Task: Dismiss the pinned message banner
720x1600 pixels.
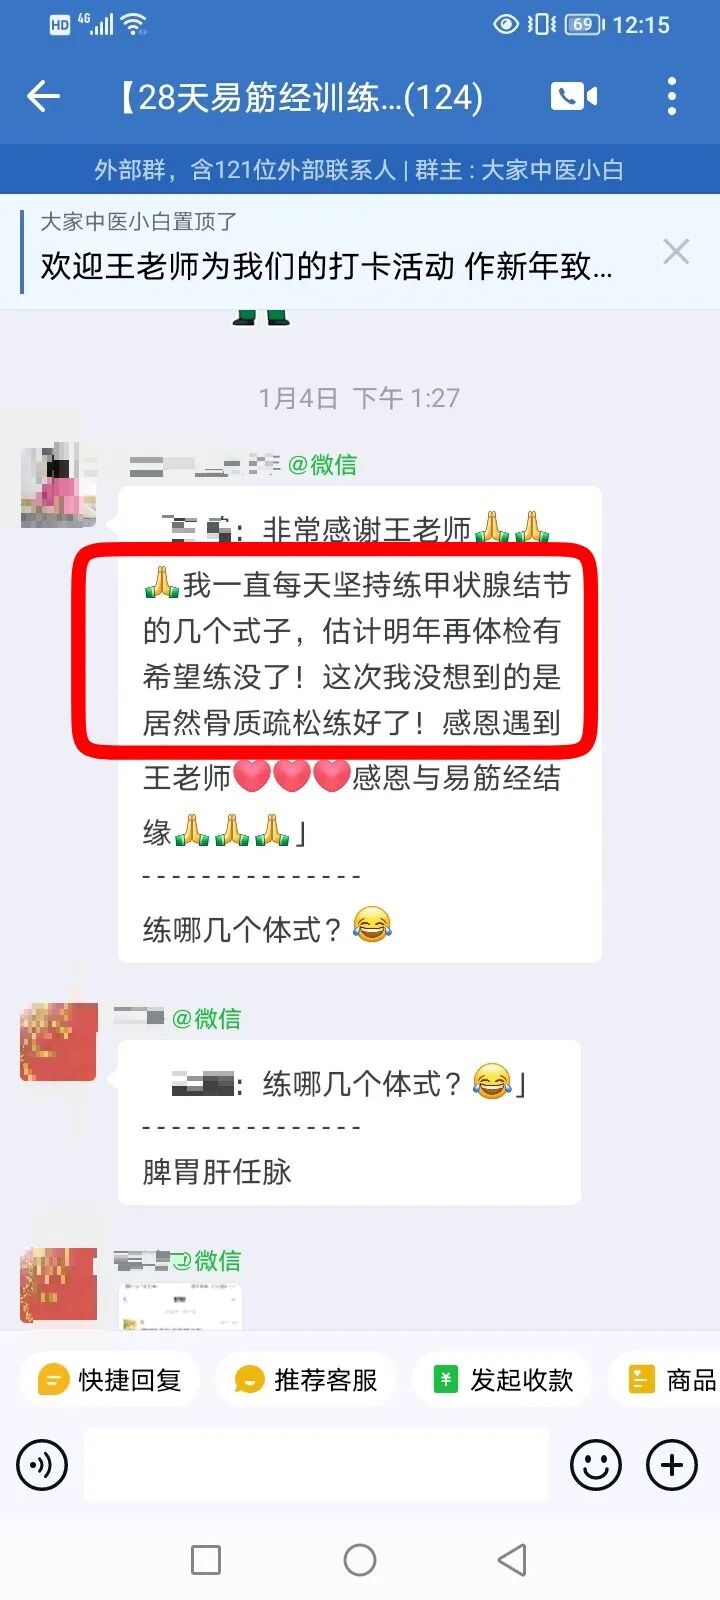Action: point(676,252)
